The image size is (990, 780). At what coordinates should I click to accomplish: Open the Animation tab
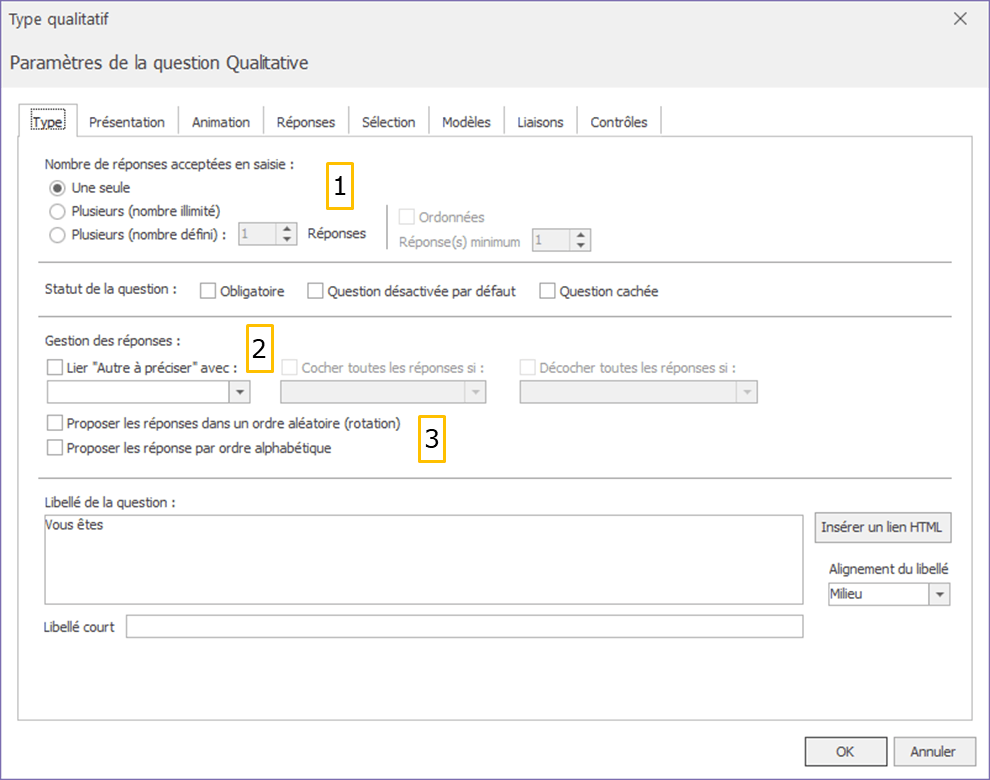pos(221,122)
